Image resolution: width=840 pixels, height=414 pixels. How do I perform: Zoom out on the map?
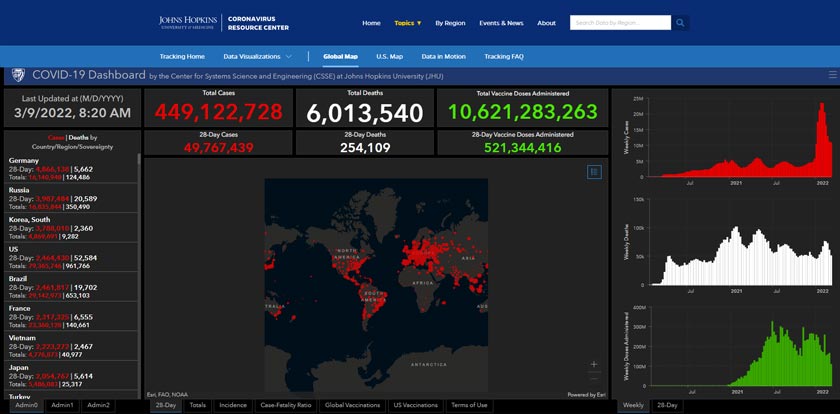594,378
